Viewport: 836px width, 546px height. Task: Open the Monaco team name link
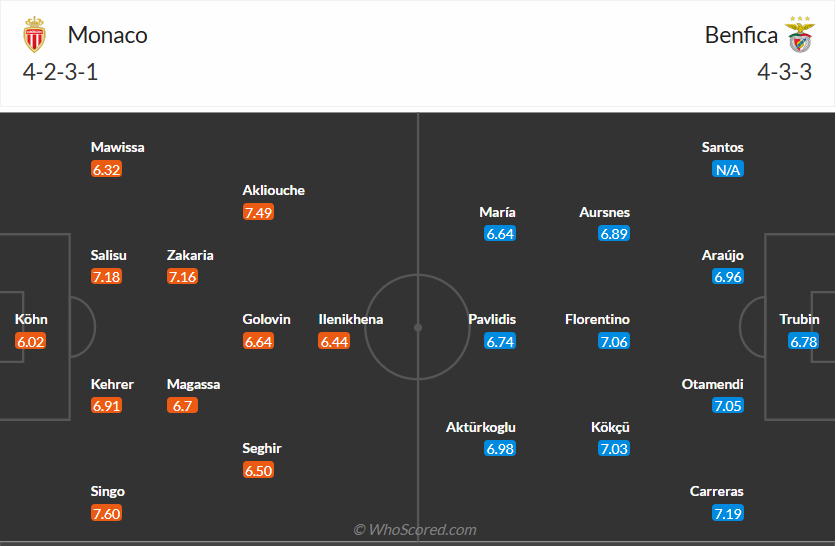tap(107, 35)
